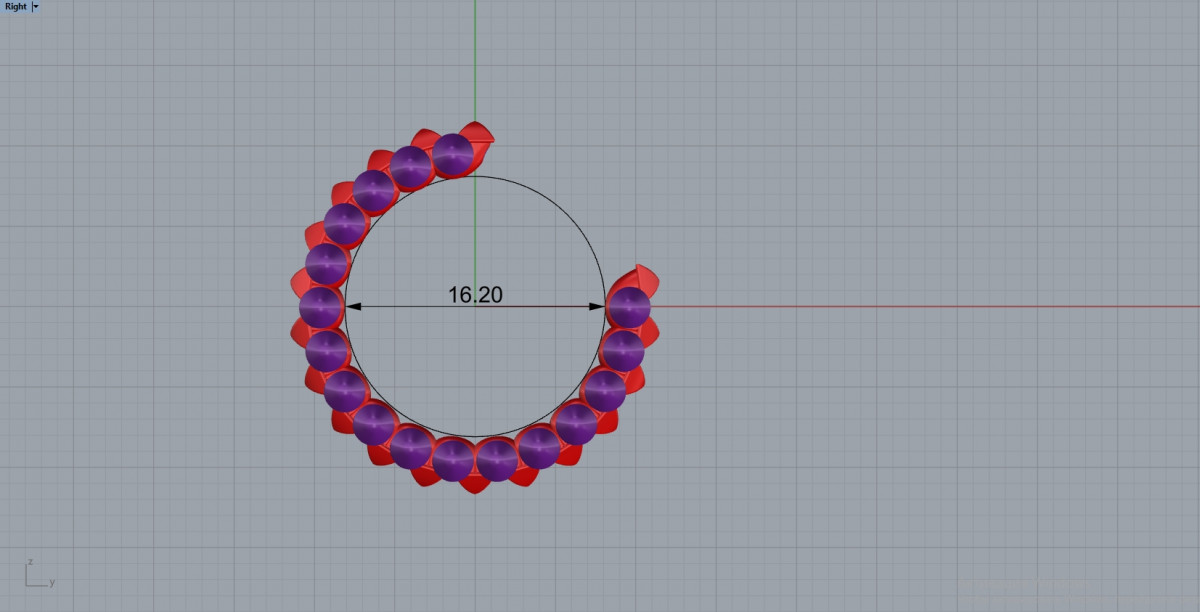Open the viewport menu dropdown arrow
Screen dimensions: 1200x612
coord(36,6)
